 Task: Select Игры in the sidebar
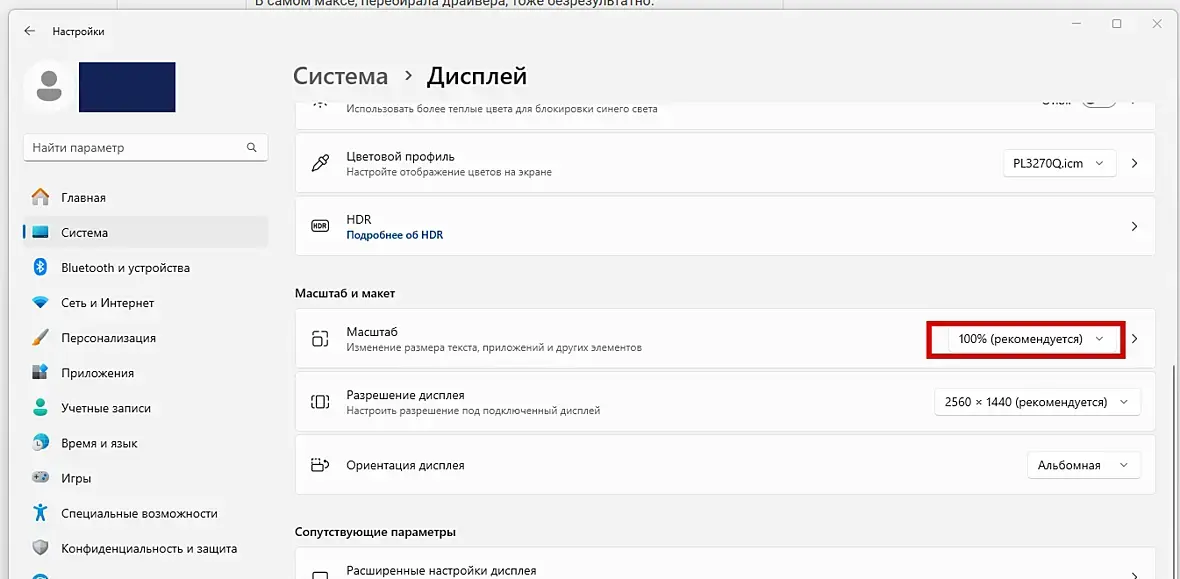[76, 478]
